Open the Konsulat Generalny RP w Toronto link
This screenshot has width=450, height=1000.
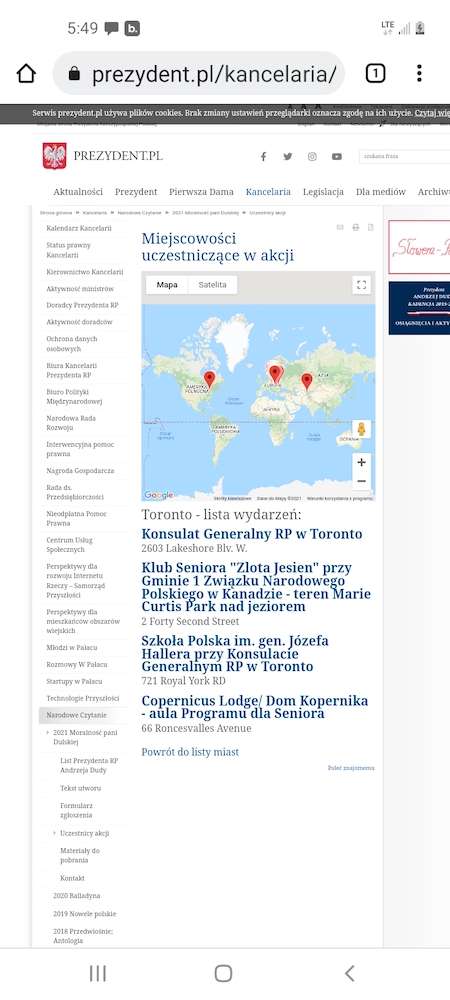point(252,534)
